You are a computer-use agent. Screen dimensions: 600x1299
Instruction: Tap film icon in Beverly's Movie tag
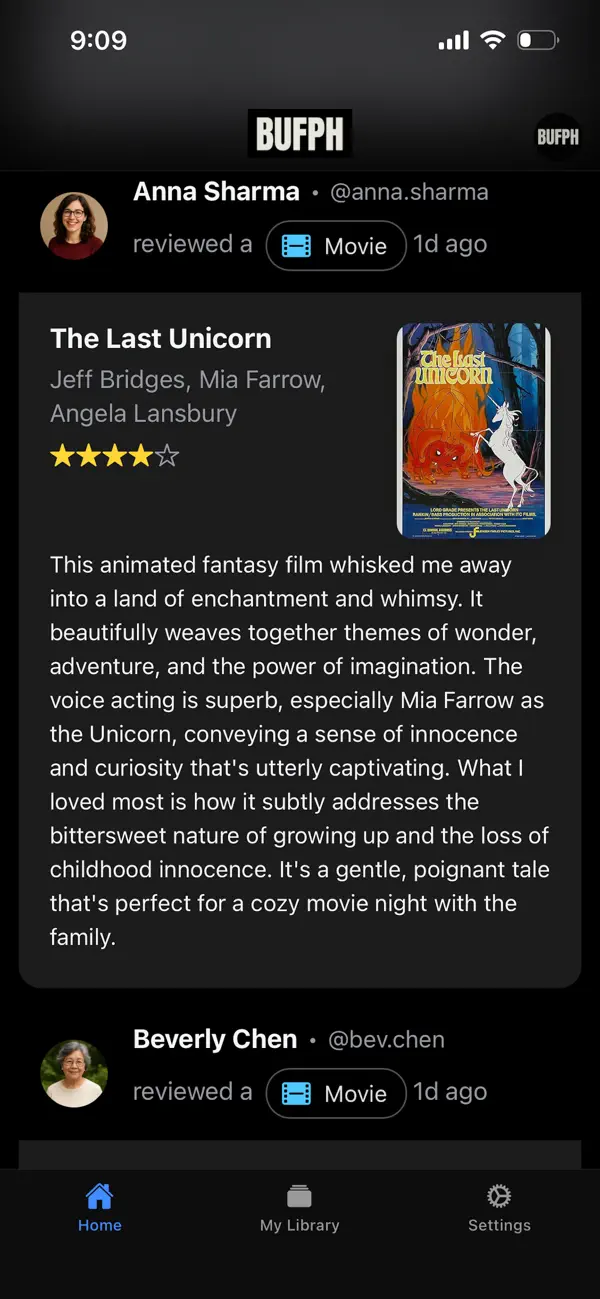tap(296, 1094)
